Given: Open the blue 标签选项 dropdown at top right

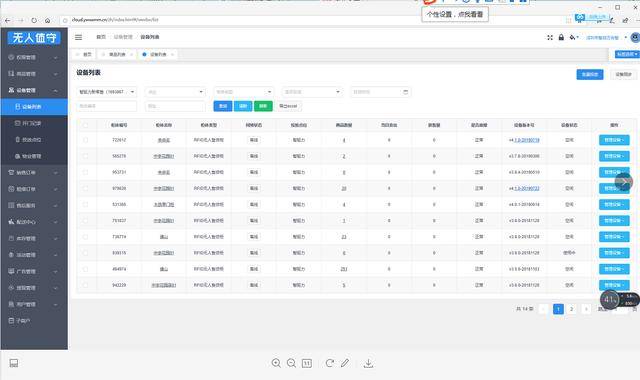Looking at the screenshot, I should 627,54.
